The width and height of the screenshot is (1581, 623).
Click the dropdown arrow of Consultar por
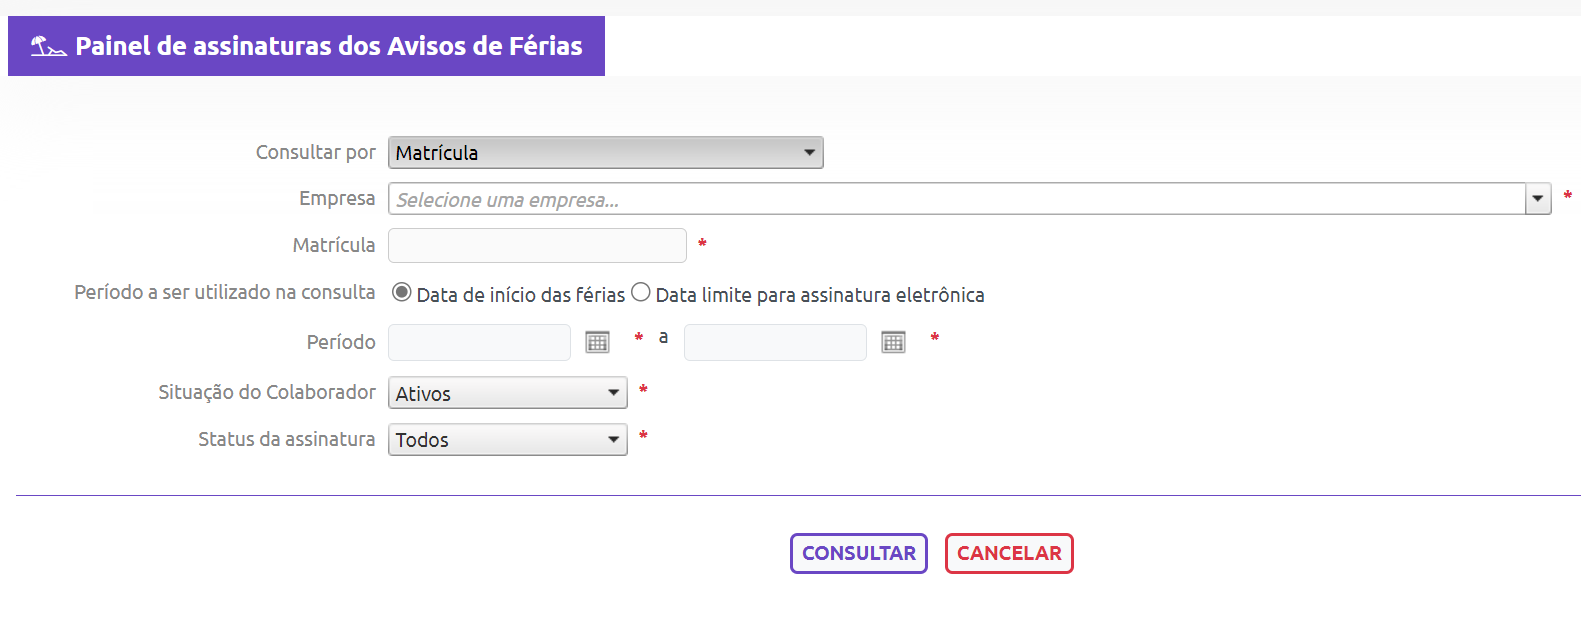pos(809,152)
